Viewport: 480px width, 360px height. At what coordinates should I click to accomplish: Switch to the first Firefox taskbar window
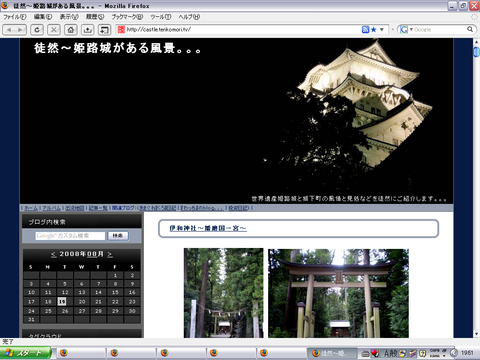80,353
